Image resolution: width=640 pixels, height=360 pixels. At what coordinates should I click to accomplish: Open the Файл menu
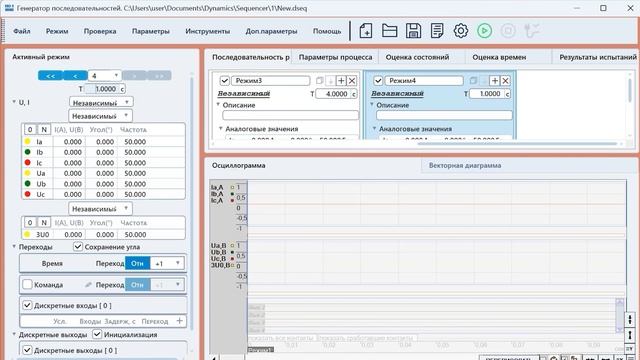point(22,31)
